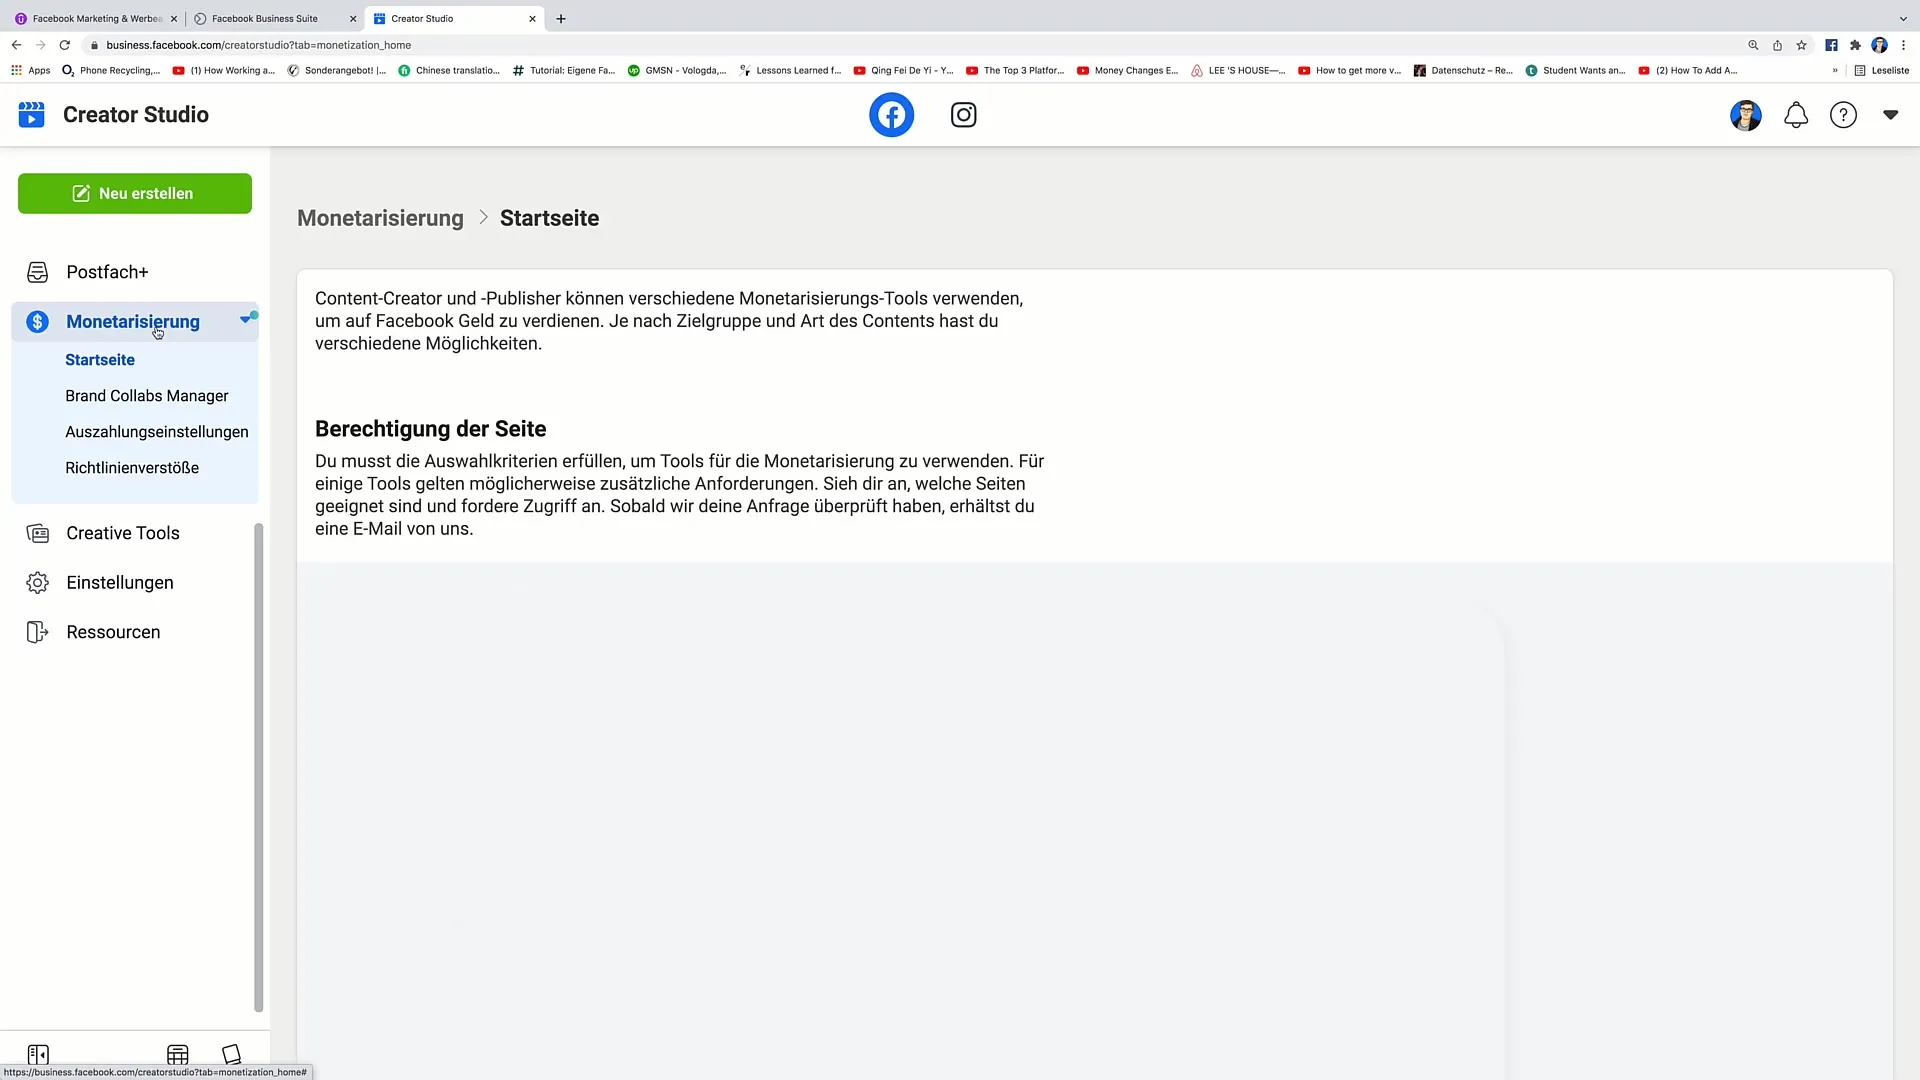This screenshot has width=1920, height=1080.
Task: Click Startseite in the breadcrumb
Action: pyautogui.click(x=549, y=218)
